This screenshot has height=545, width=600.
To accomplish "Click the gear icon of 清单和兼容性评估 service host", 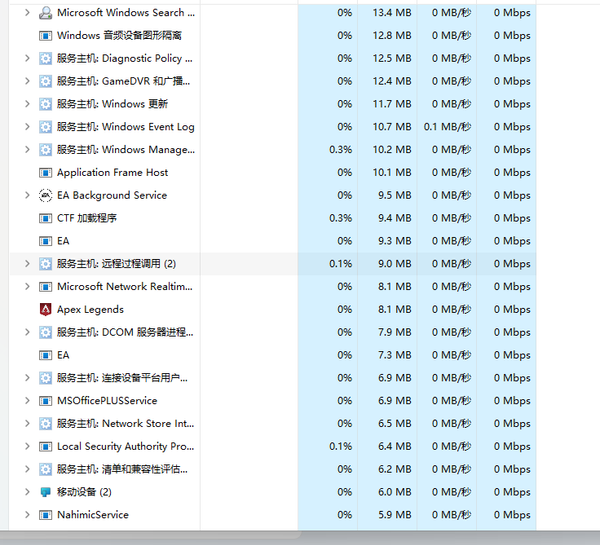I will pos(46,470).
